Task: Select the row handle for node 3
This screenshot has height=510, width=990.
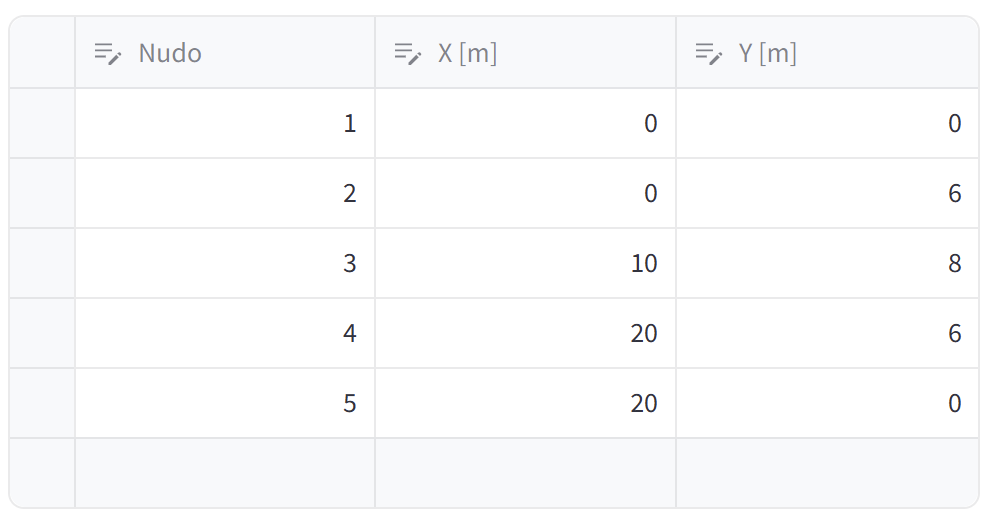Action: pyautogui.click(x=42, y=263)
